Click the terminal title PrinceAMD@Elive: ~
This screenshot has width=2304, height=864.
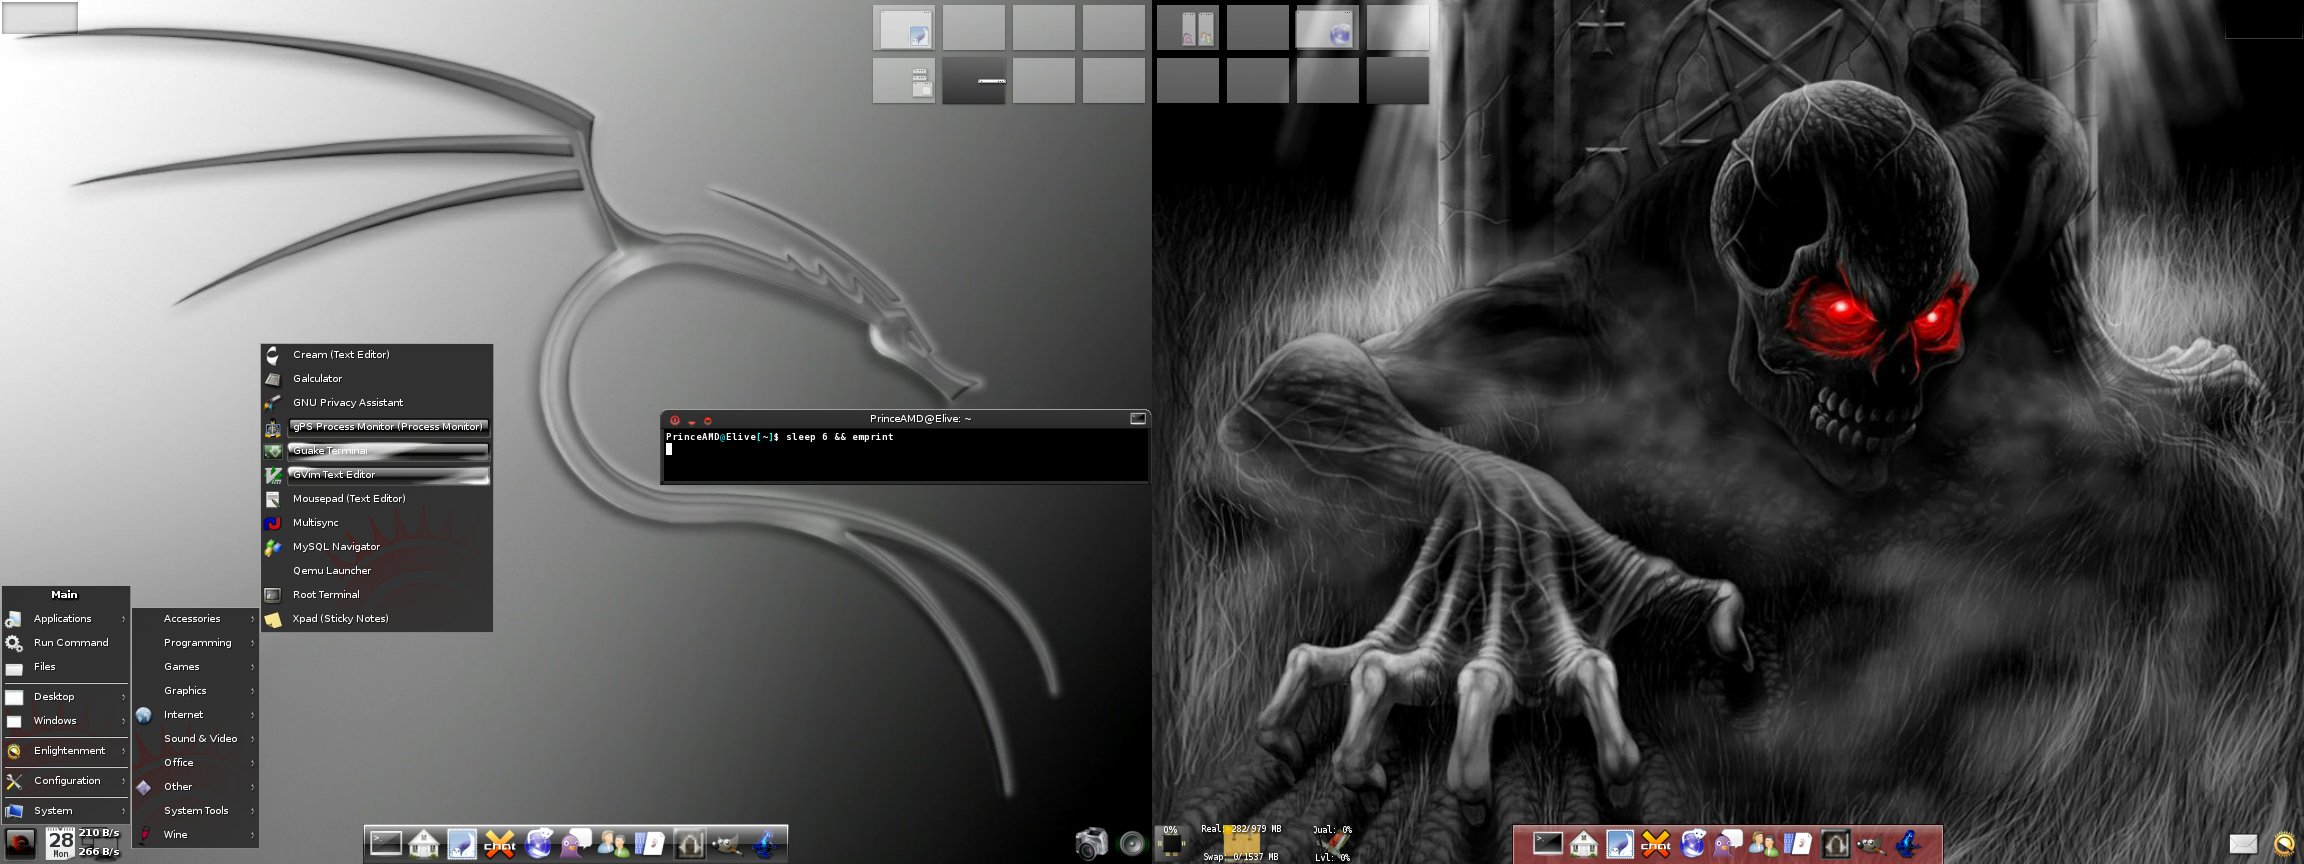pos(920,419)
